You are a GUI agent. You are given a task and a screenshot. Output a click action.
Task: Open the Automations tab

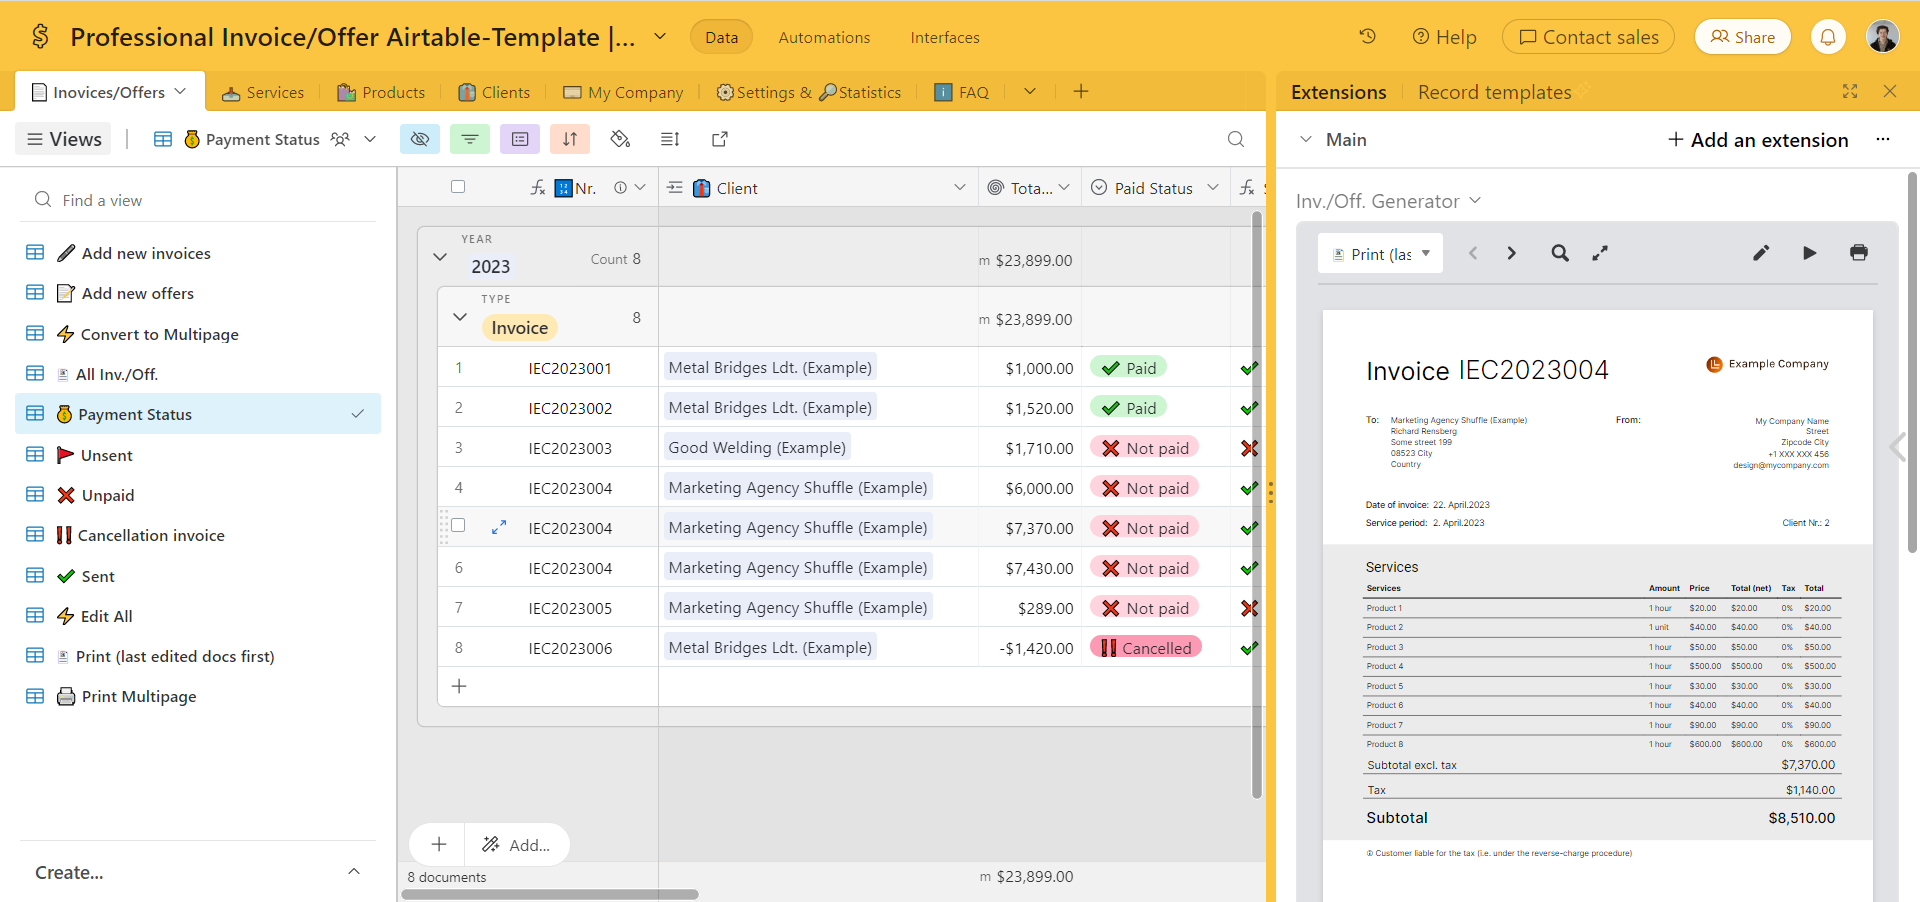pos(824,37)
